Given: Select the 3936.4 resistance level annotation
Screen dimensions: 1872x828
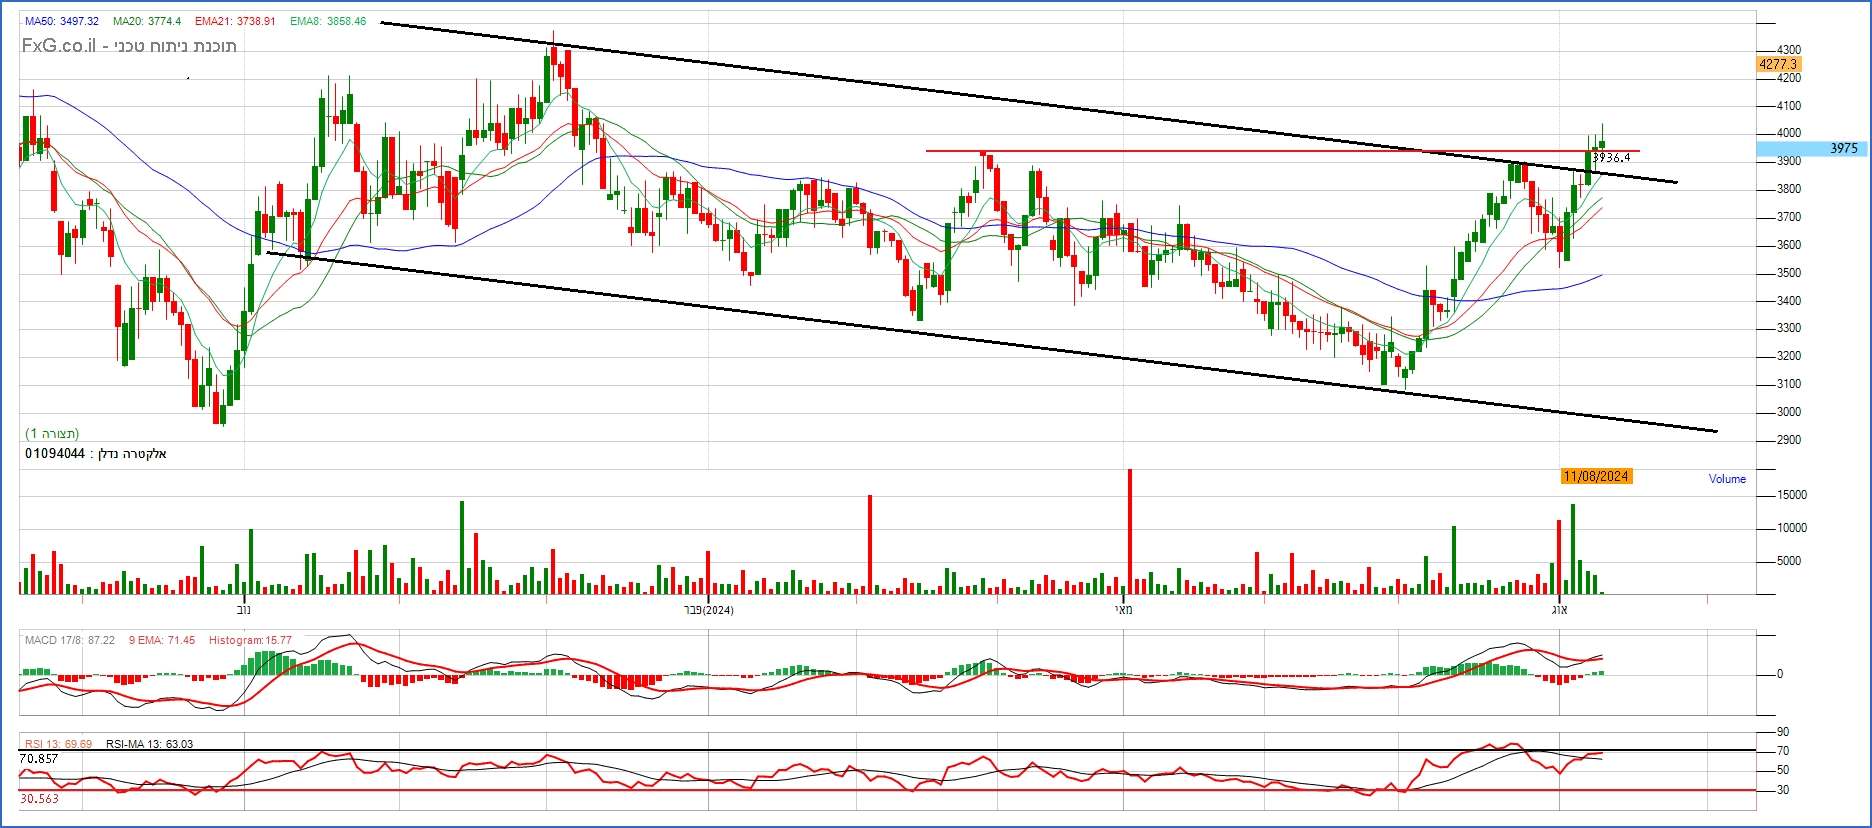Looking at the screenshot, I should (x=1611, y=158).
